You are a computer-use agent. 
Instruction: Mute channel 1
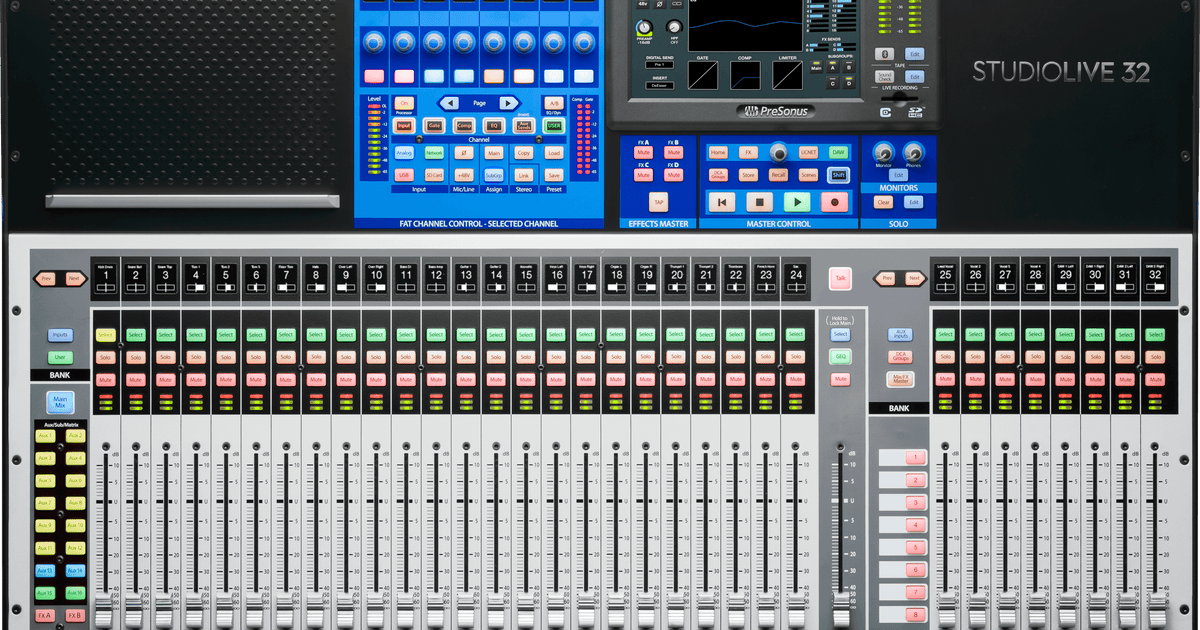tap(106, 379)
